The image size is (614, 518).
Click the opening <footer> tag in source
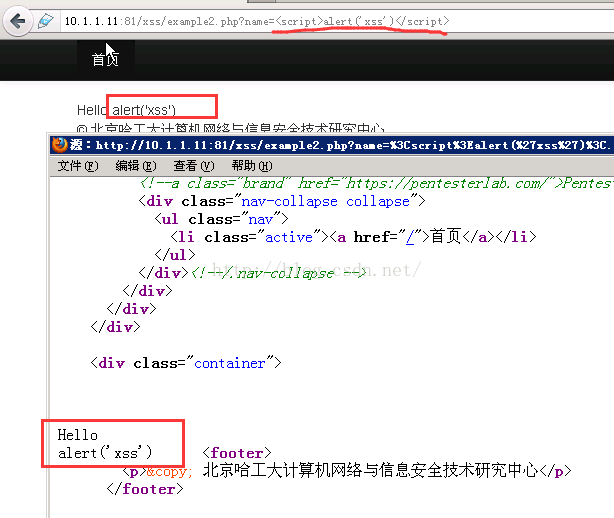[x=237, y=453]
